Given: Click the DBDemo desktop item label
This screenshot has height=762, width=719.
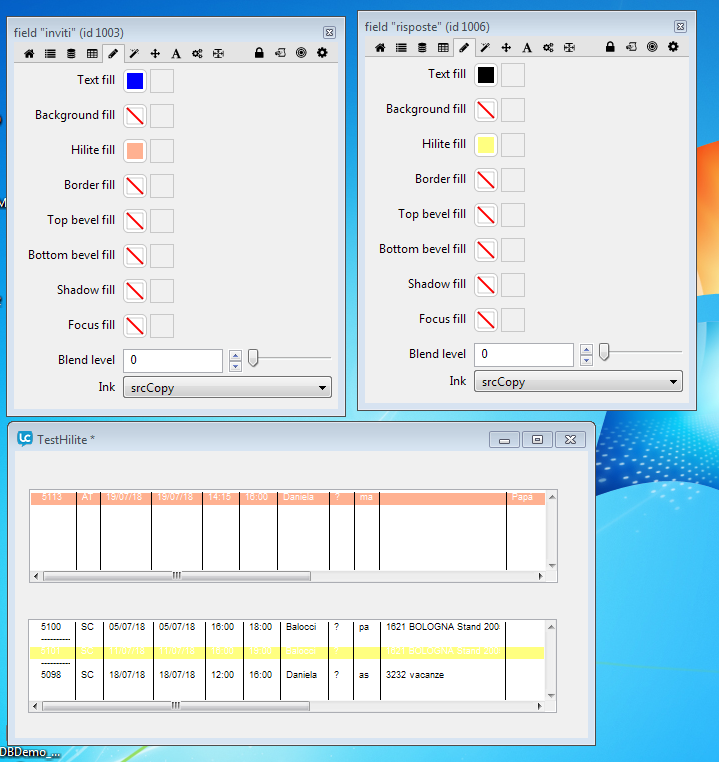Looking at the screenshot, I should pyautogui.click(x=30, y=752).
